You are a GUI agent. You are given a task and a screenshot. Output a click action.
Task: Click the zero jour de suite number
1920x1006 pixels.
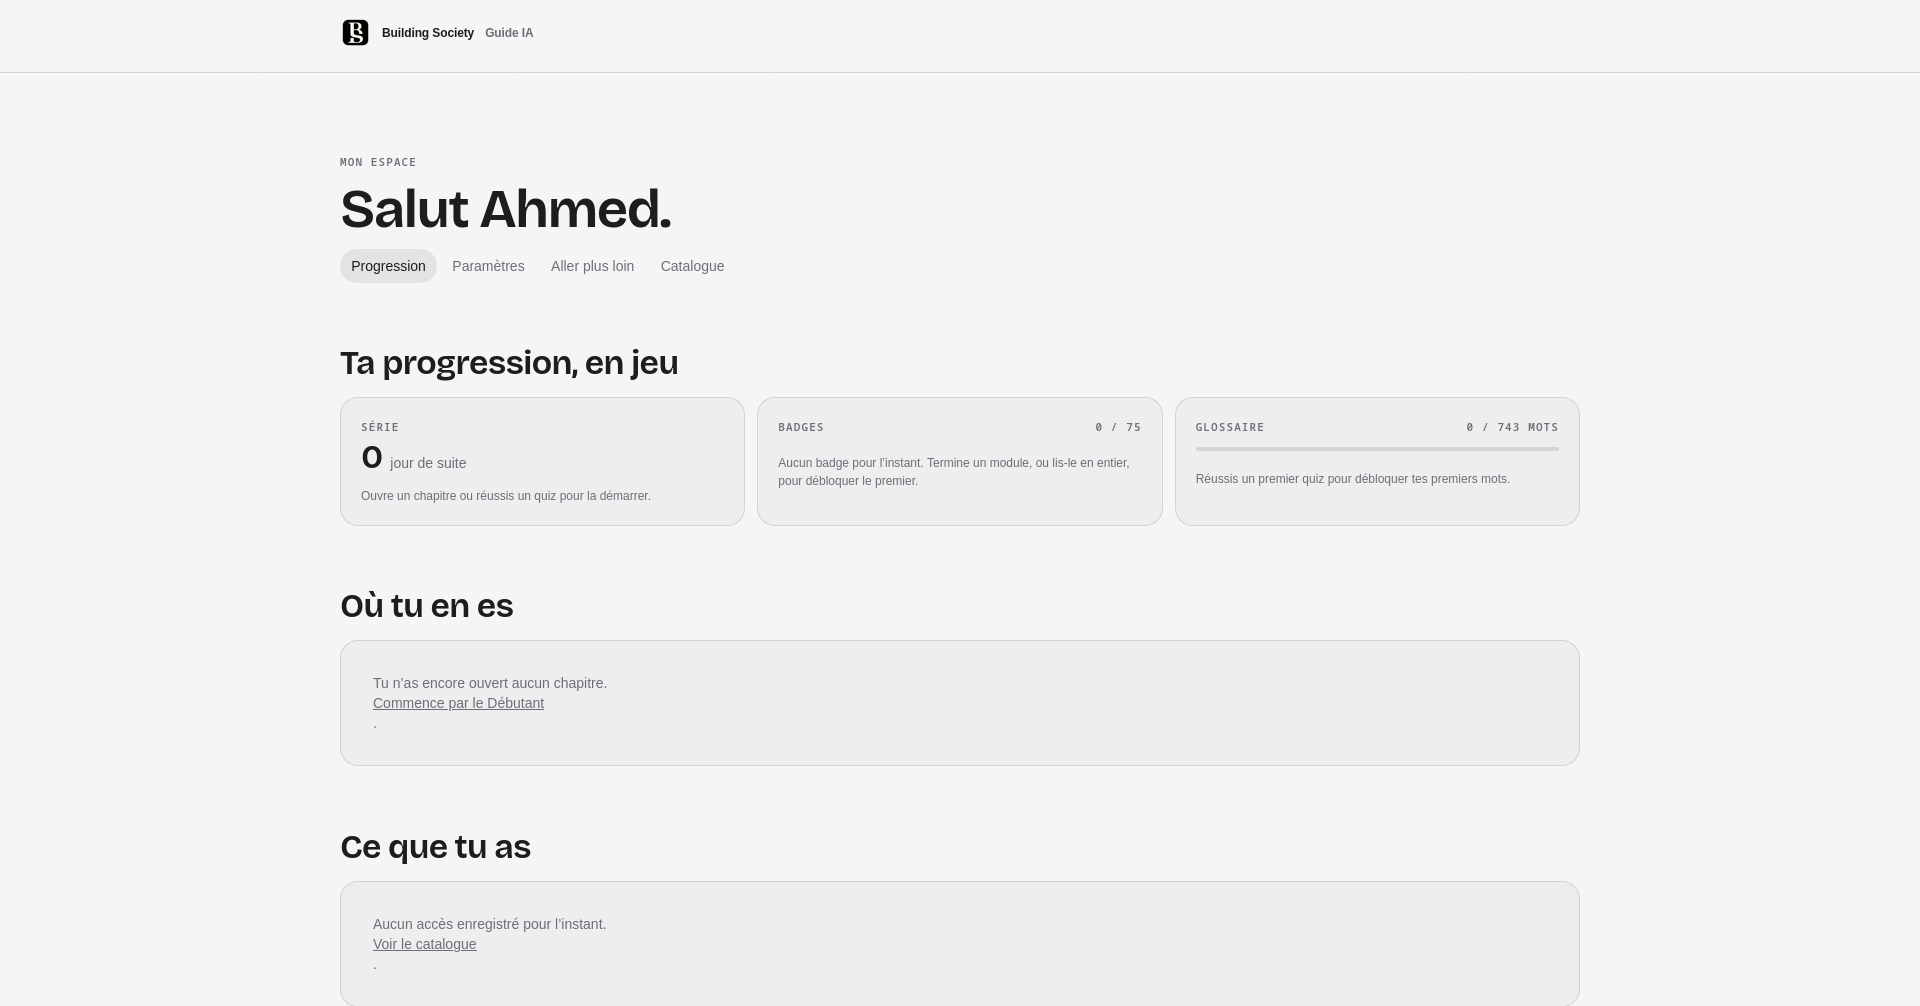click(372, 458)
